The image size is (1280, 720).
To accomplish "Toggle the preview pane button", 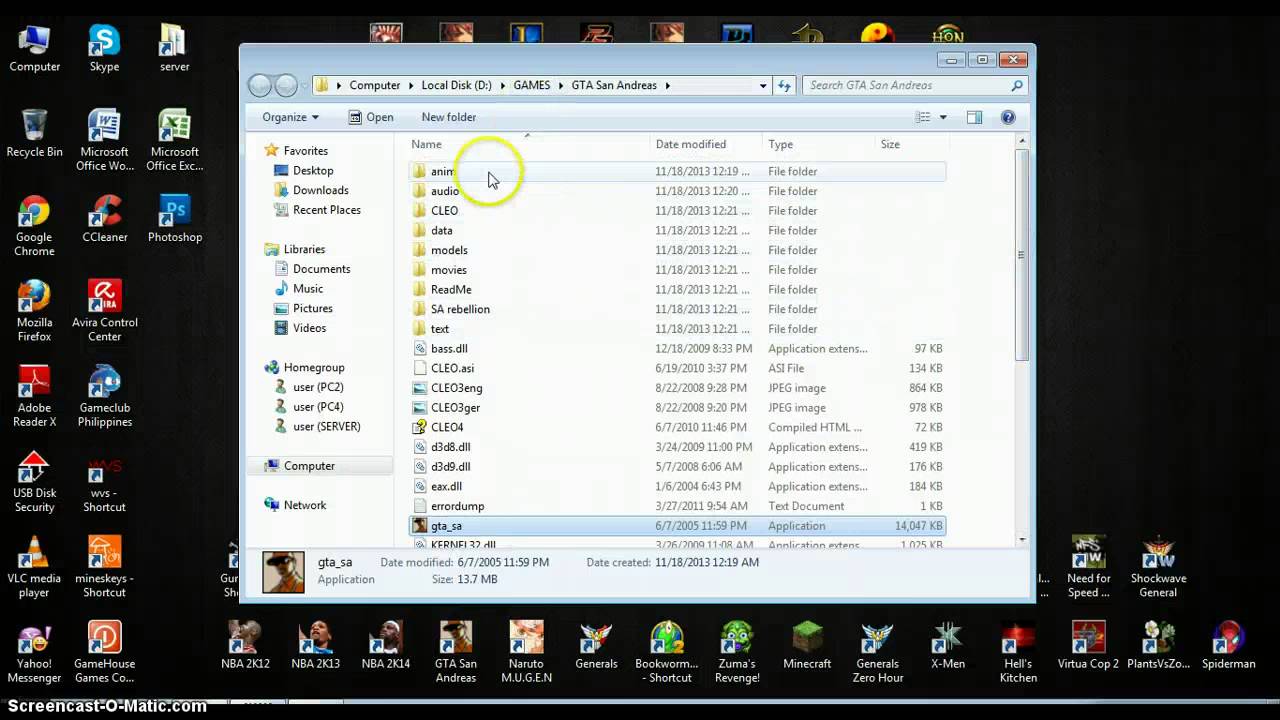I will 974,117.
